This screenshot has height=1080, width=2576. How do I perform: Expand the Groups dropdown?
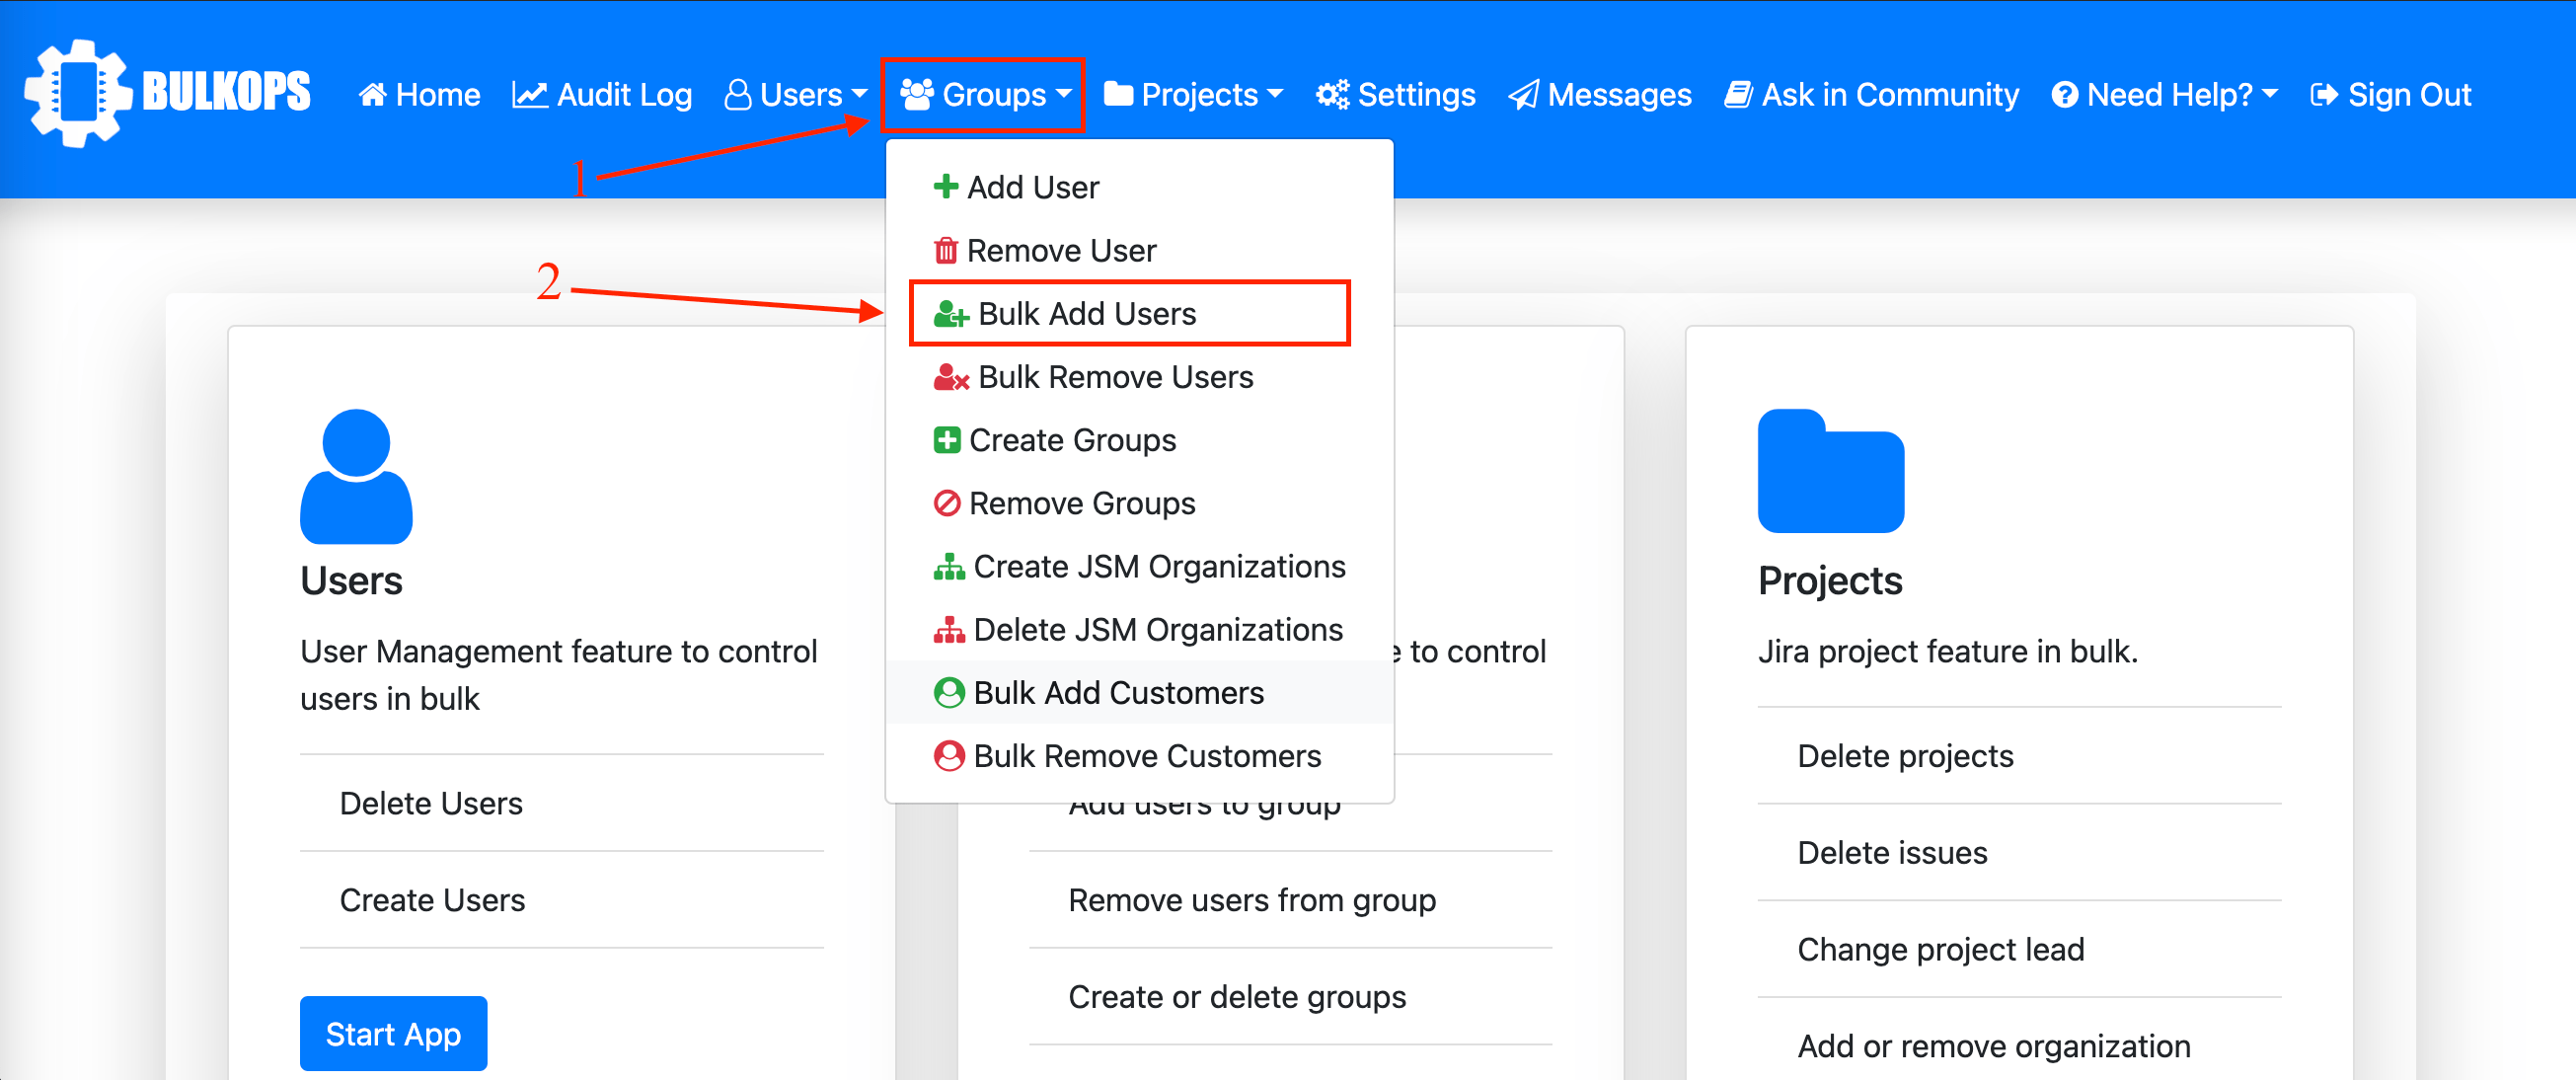coord(983,93)
